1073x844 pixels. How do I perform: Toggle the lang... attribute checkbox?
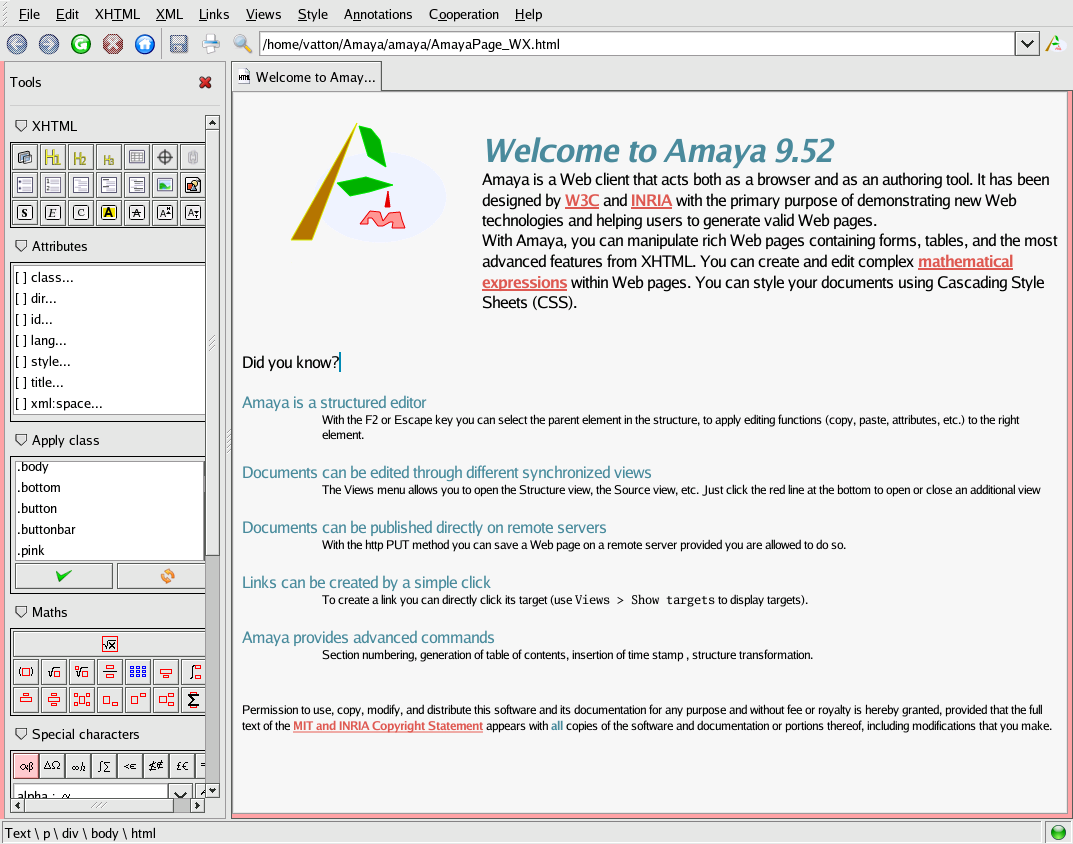[21, 341]
